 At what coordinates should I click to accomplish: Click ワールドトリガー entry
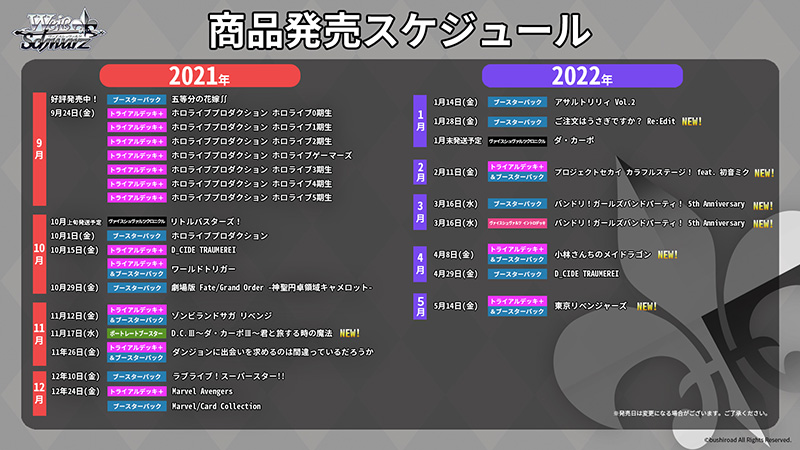(x=203, y=269)
